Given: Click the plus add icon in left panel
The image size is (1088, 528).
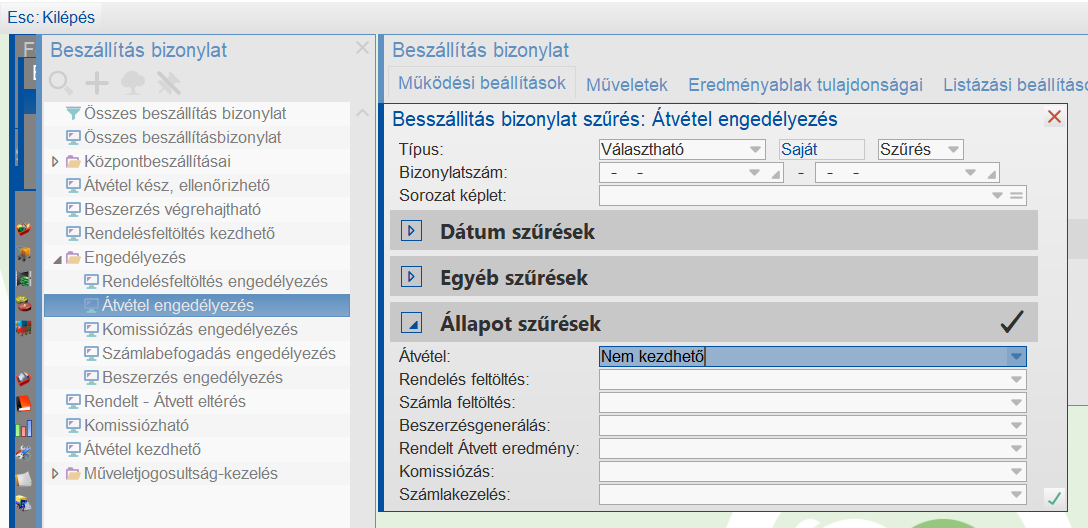Looking at the screenshot, I should click(x=96, y=82).
